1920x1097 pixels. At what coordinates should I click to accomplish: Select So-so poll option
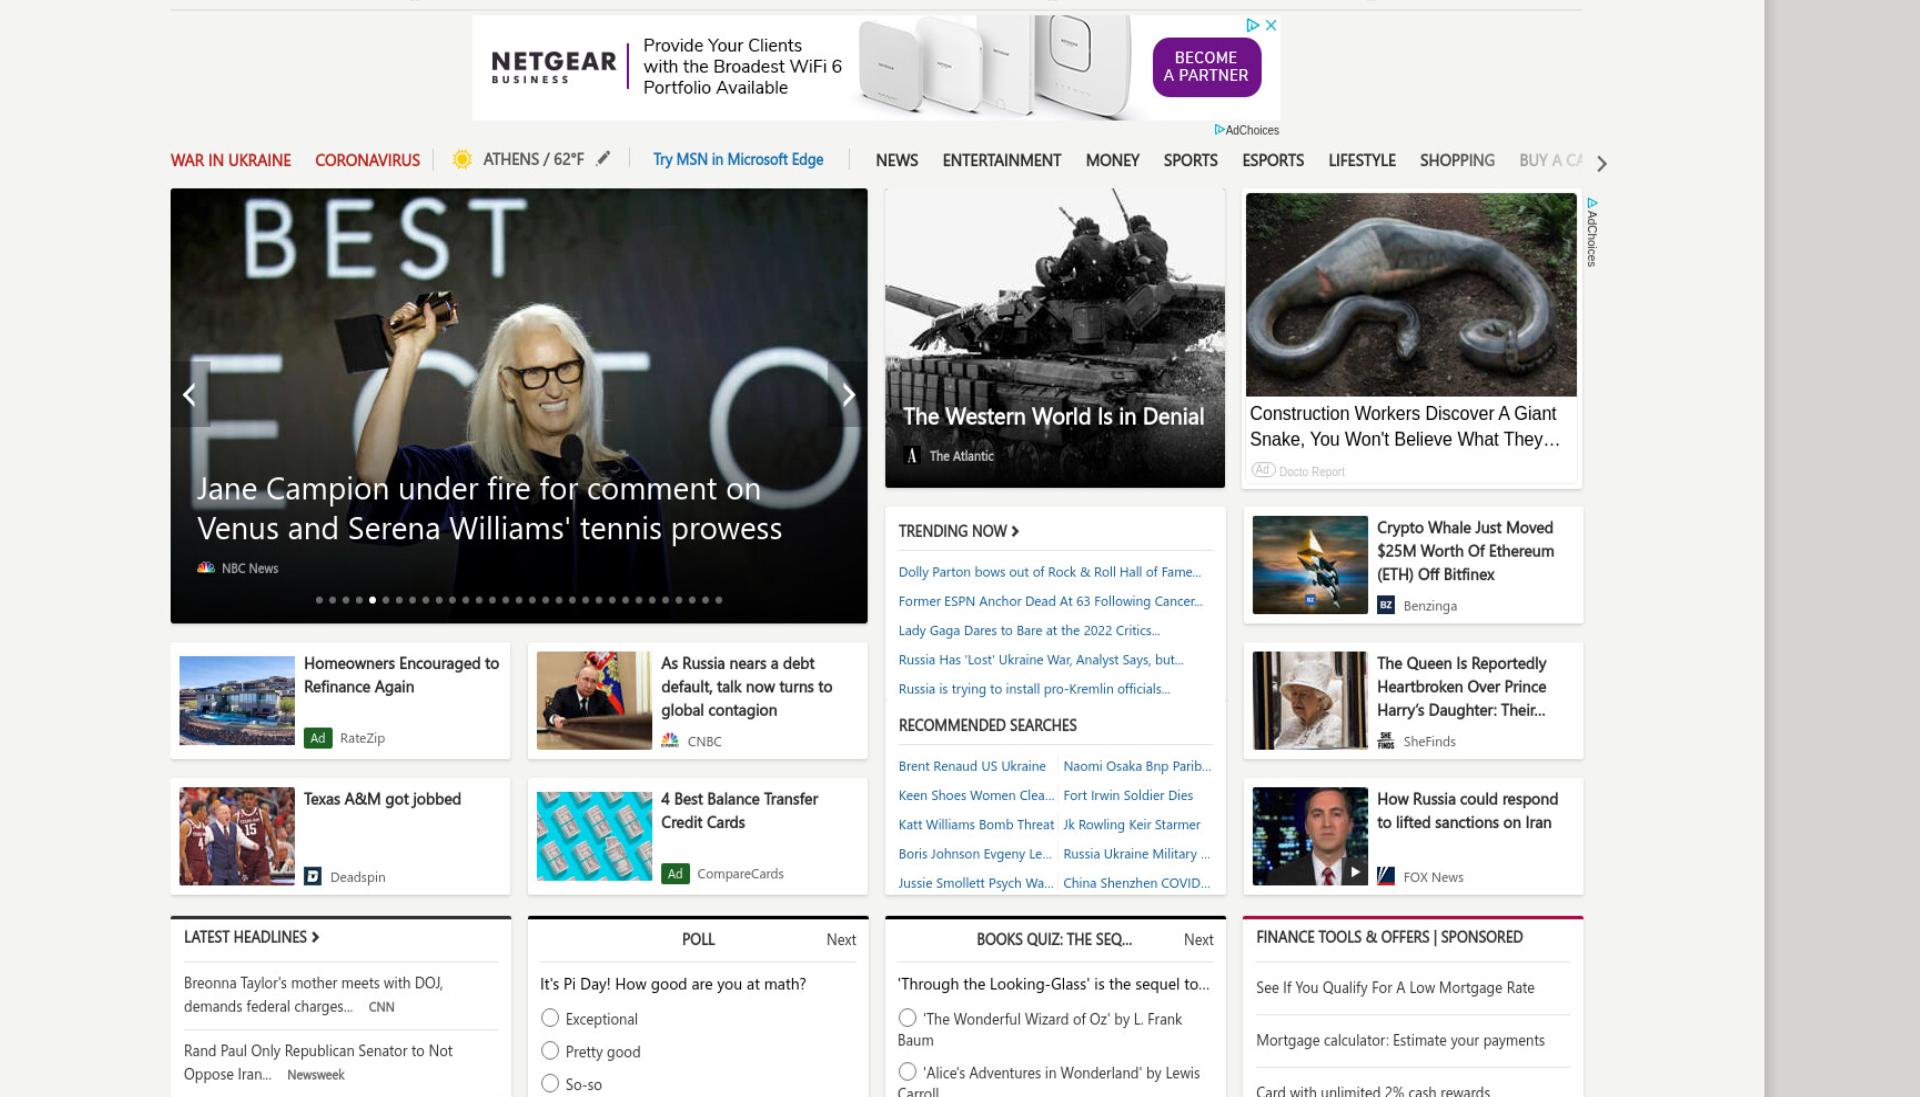pyautogui.click(x=550, y=1083)
